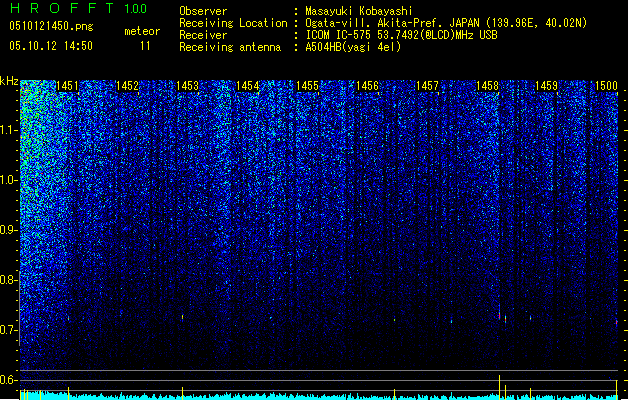This screenshot has height=400, width=629.
Task: Click the date stamp 05.10.12 14:50
Action: tap(51, 46)
